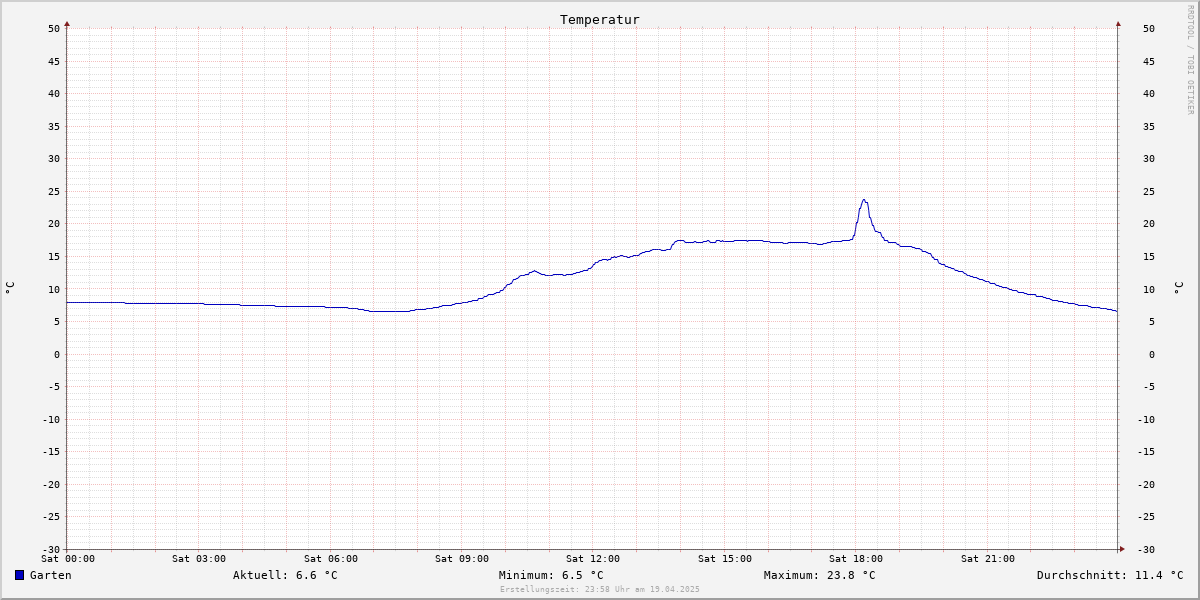1200x600 pixels.
Task: Click the 'Aktuell: 6.6 °C' value
Action: point(285,575)
